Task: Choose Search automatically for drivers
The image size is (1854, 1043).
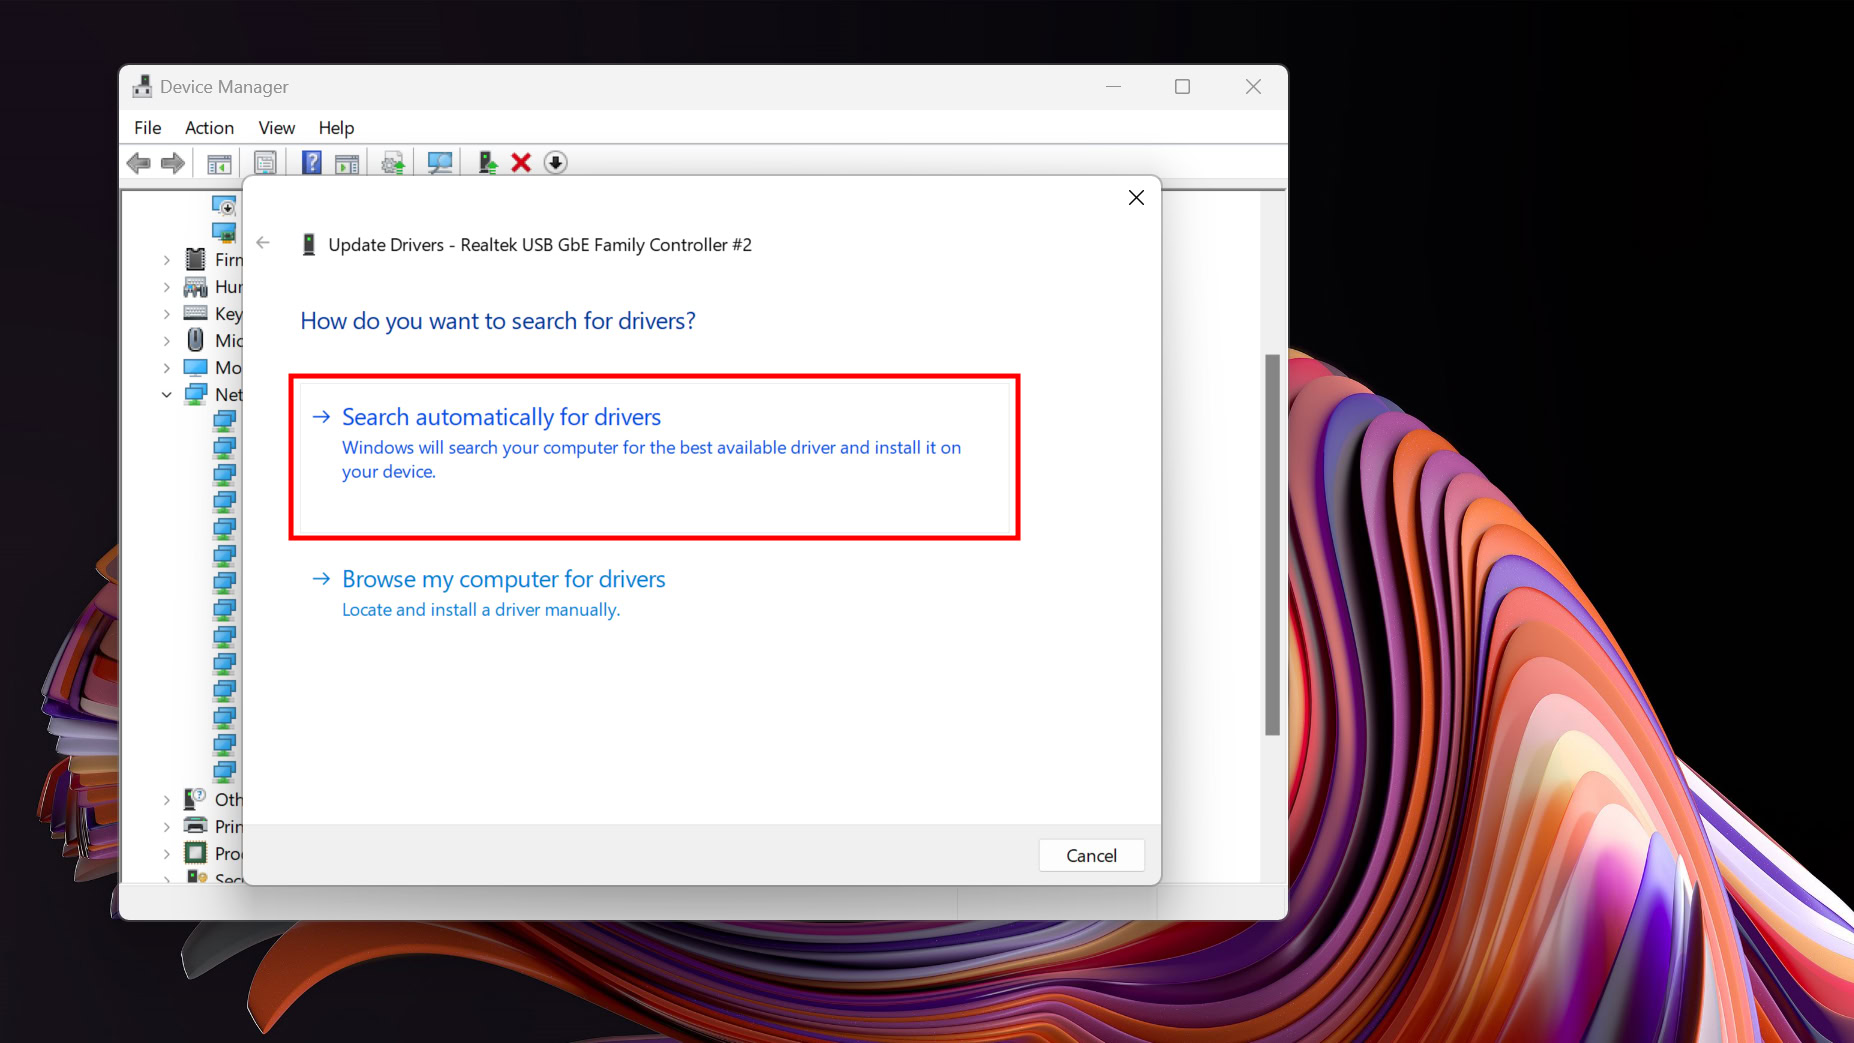Action: (654, 457)
